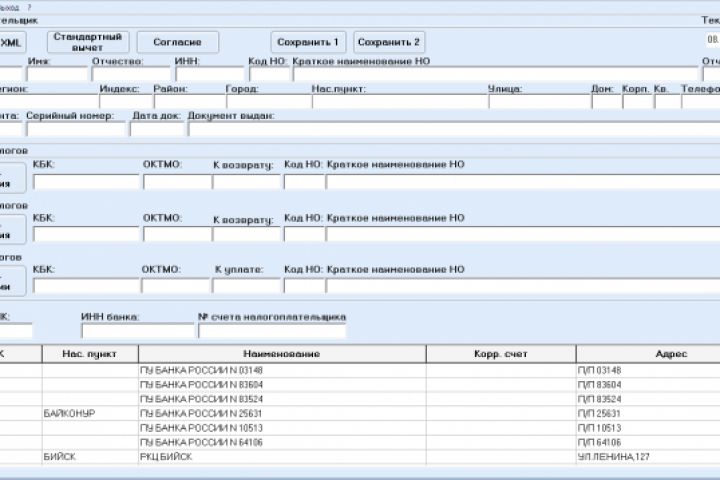The width and height of the screenshot is (720, 480).
Task: Click into the Город field
Action: point(269,102)
